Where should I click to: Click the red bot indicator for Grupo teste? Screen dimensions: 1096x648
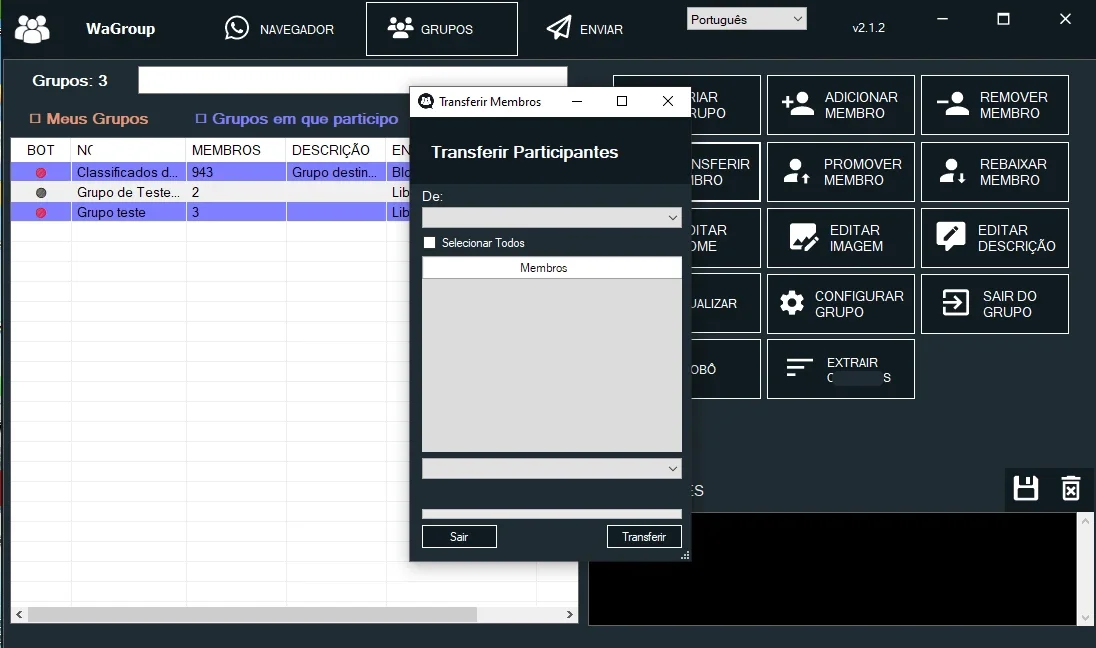[41, 213]
